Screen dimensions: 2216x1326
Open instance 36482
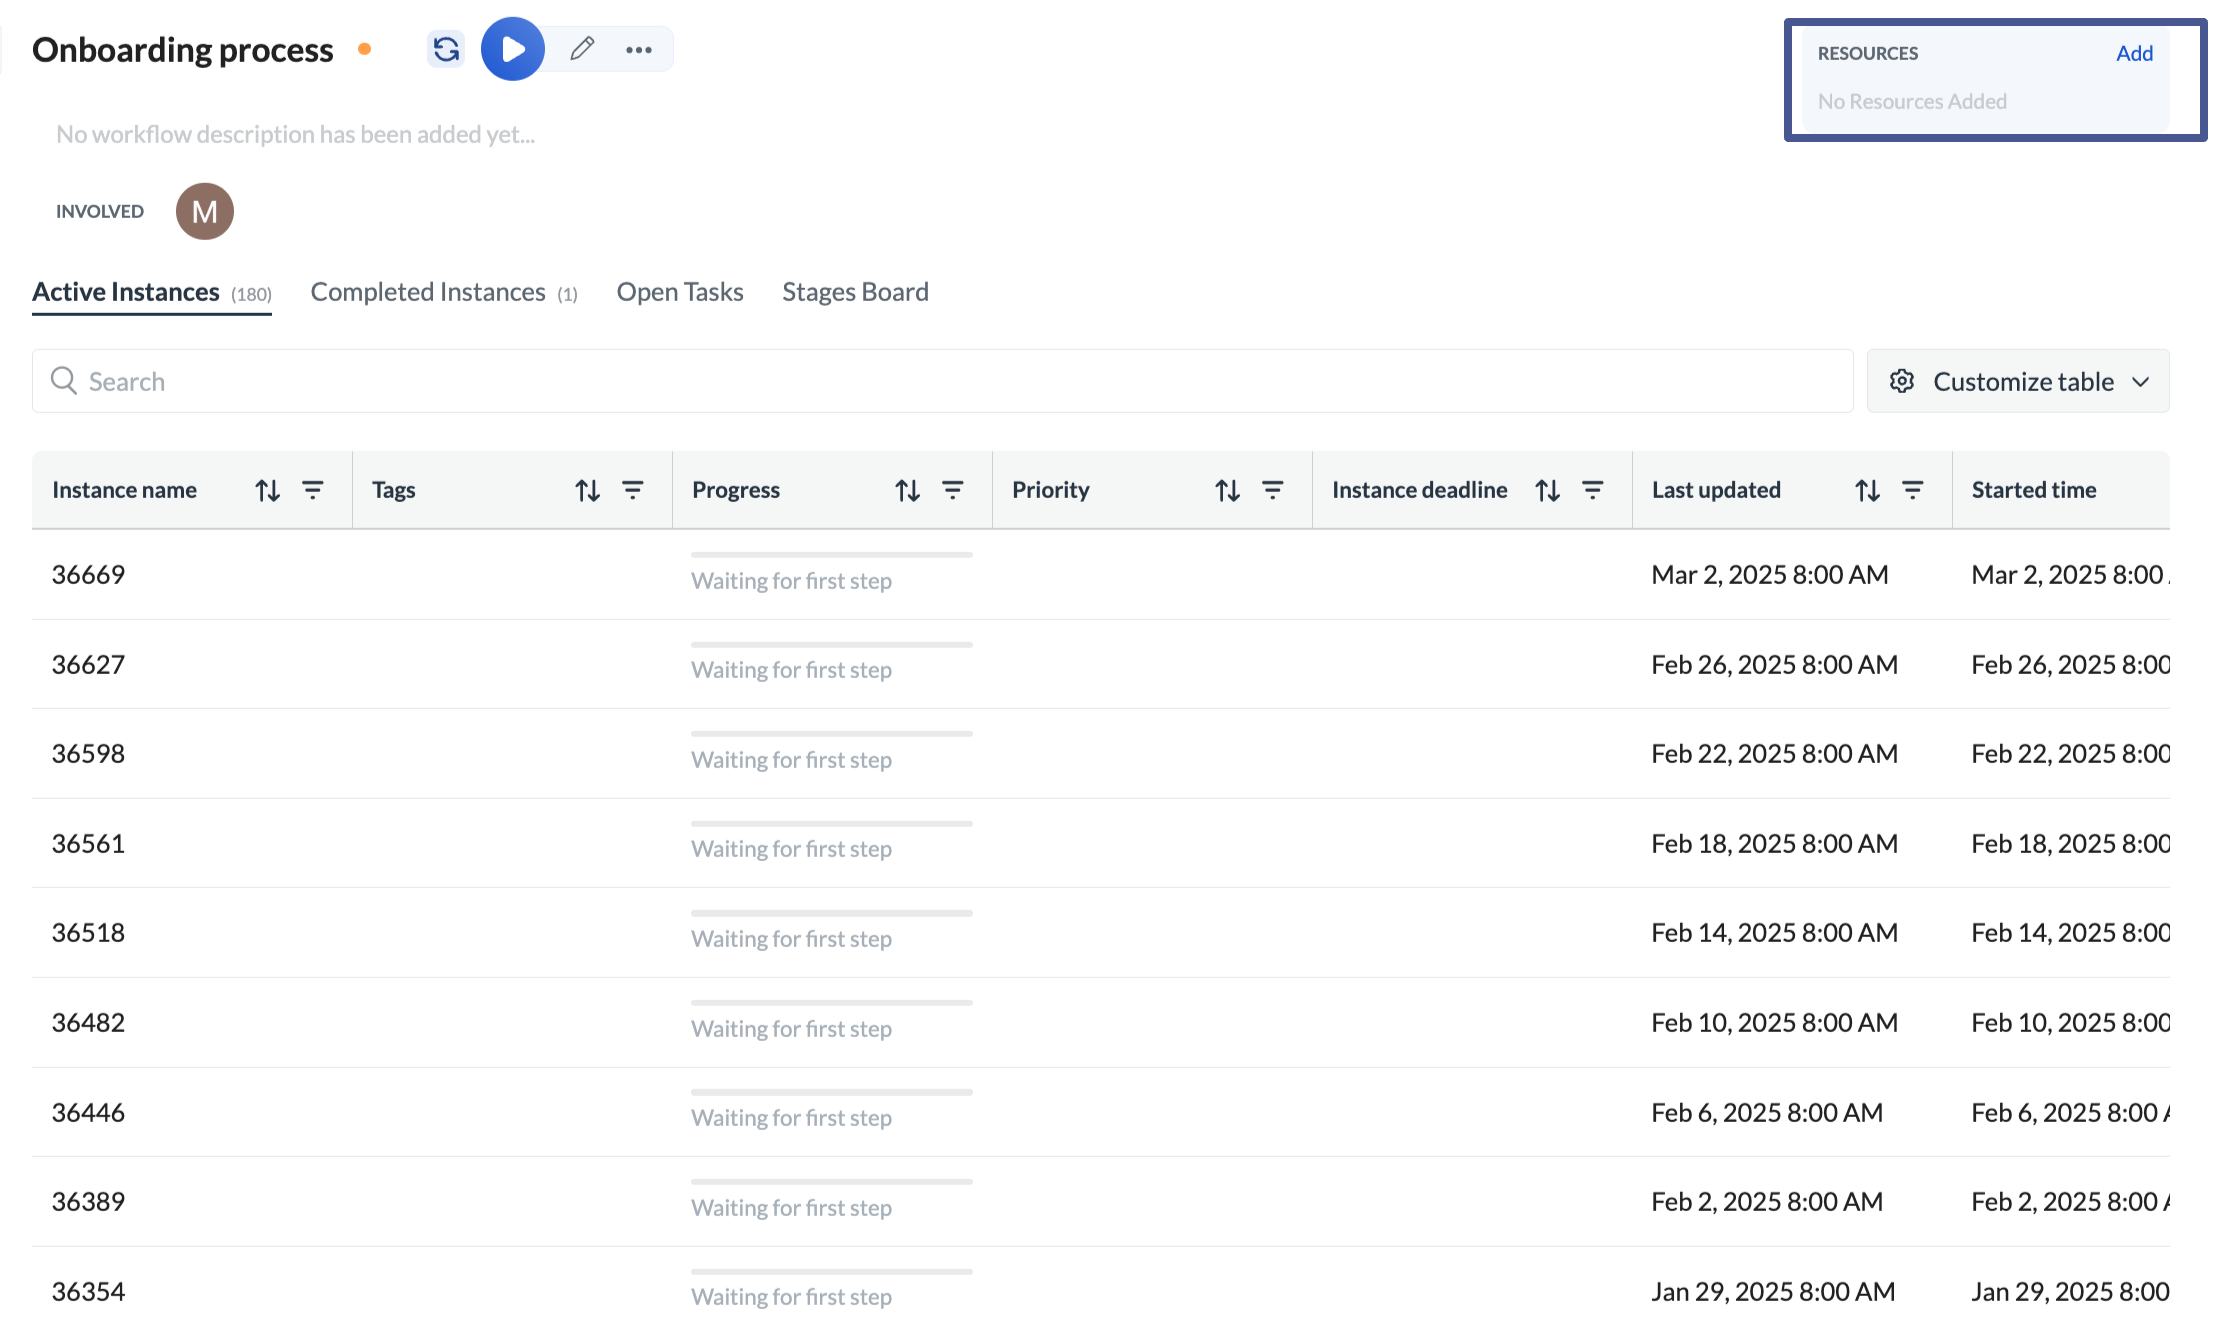tap(88, 1022)
